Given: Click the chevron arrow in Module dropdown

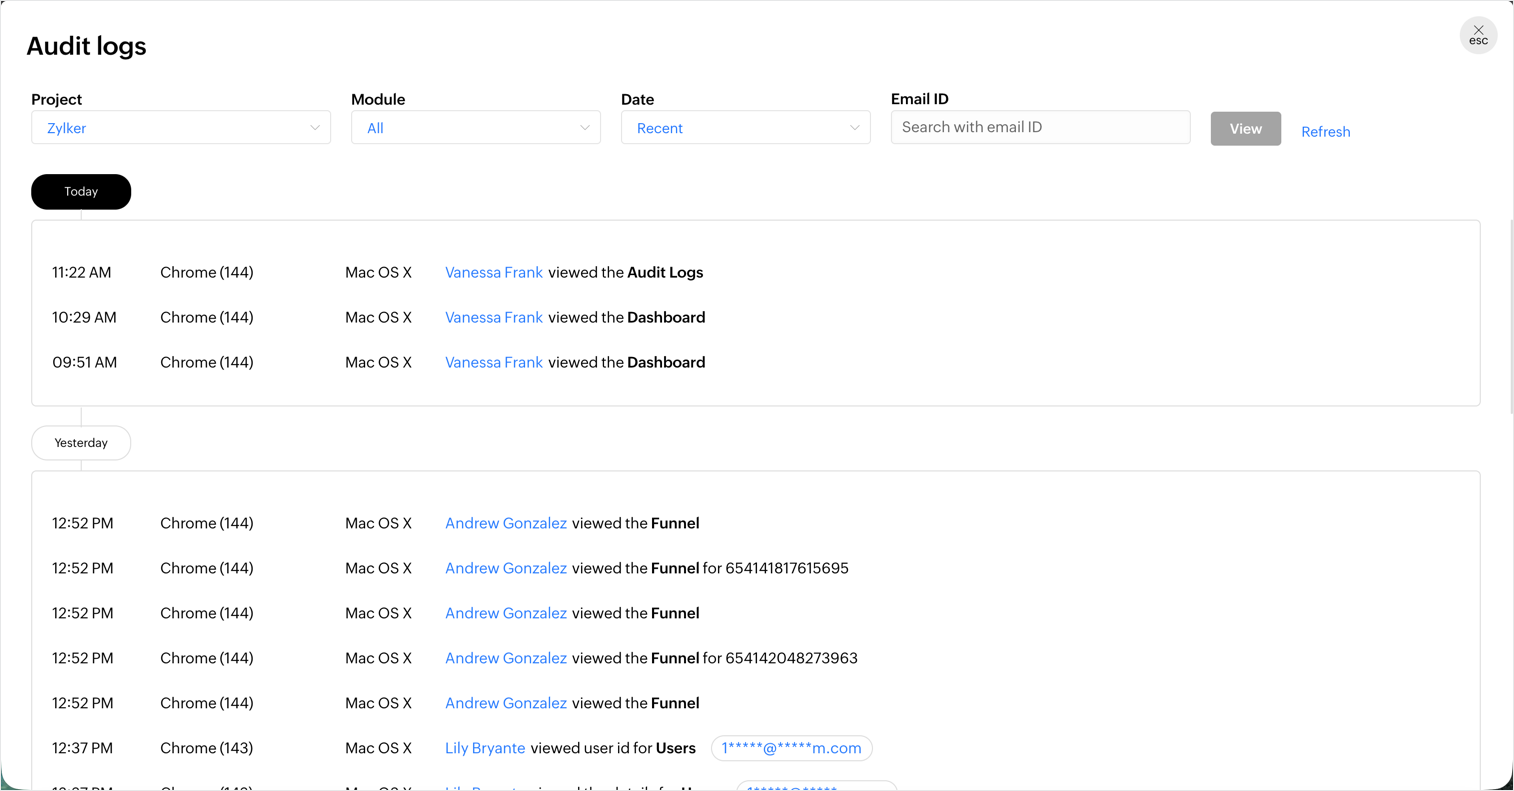Looking at the screenshot, I should (585, 128).
